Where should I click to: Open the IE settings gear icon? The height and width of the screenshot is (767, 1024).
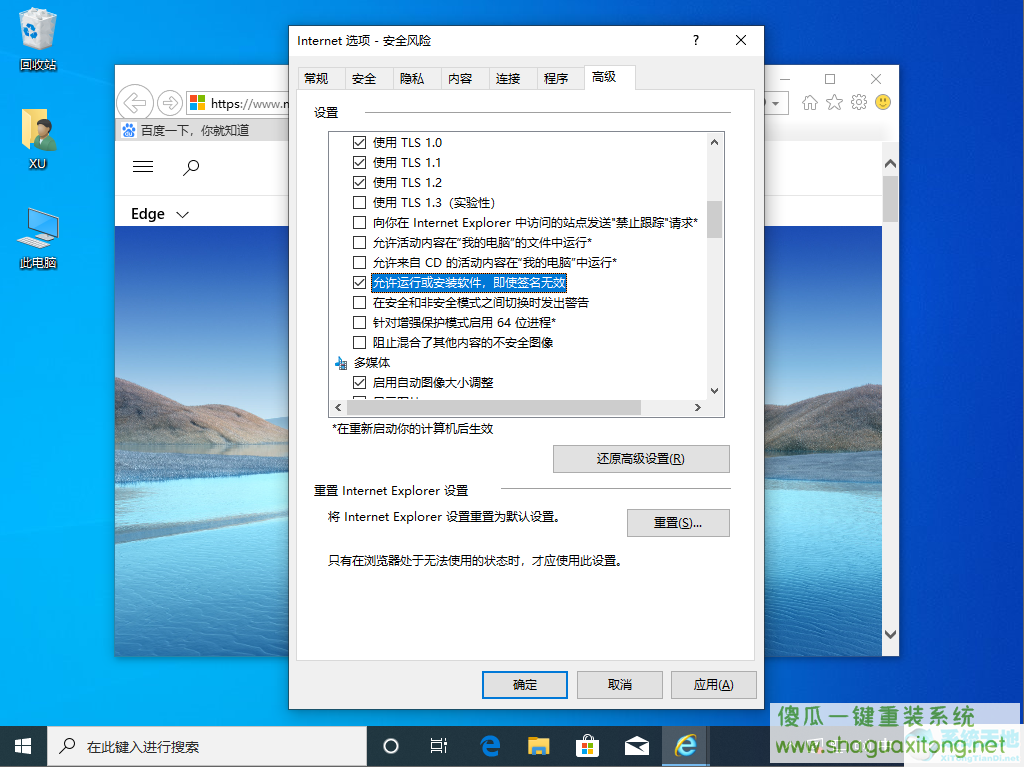859,103
